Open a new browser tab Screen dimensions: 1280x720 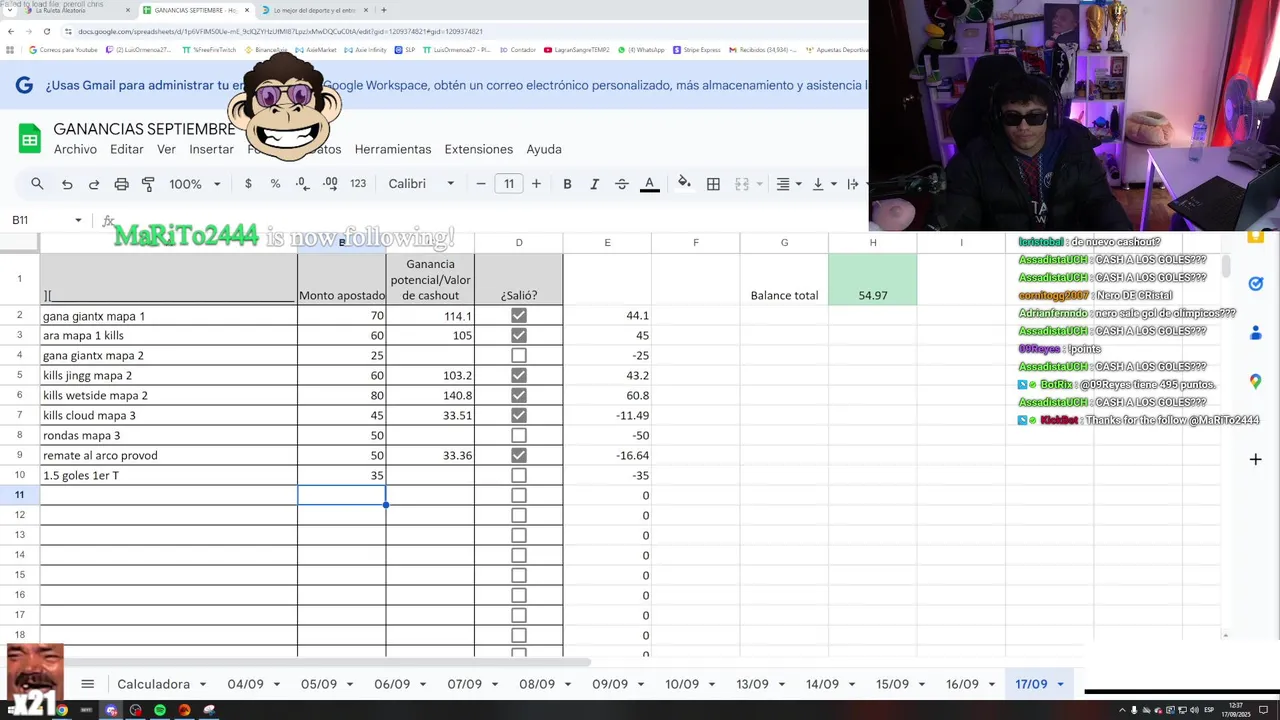coord(384,10)
